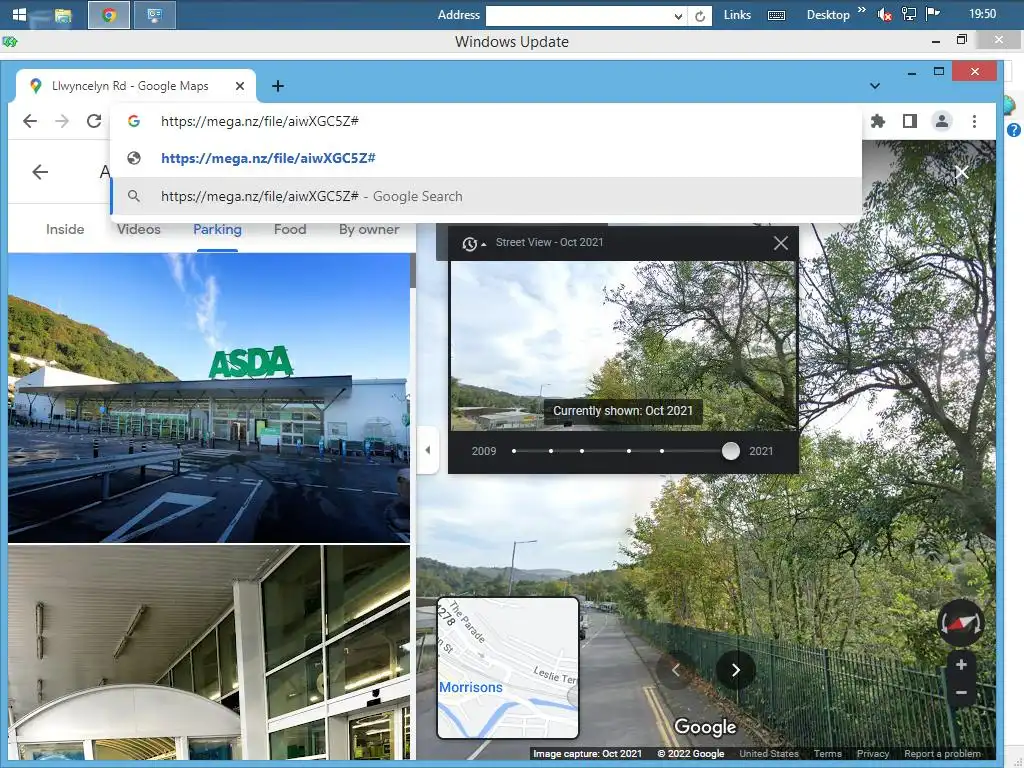Select the mega.nz Google Search suggestion
Image resolution: width=1024 pixels, height=768 pixels.
(487, 196)
